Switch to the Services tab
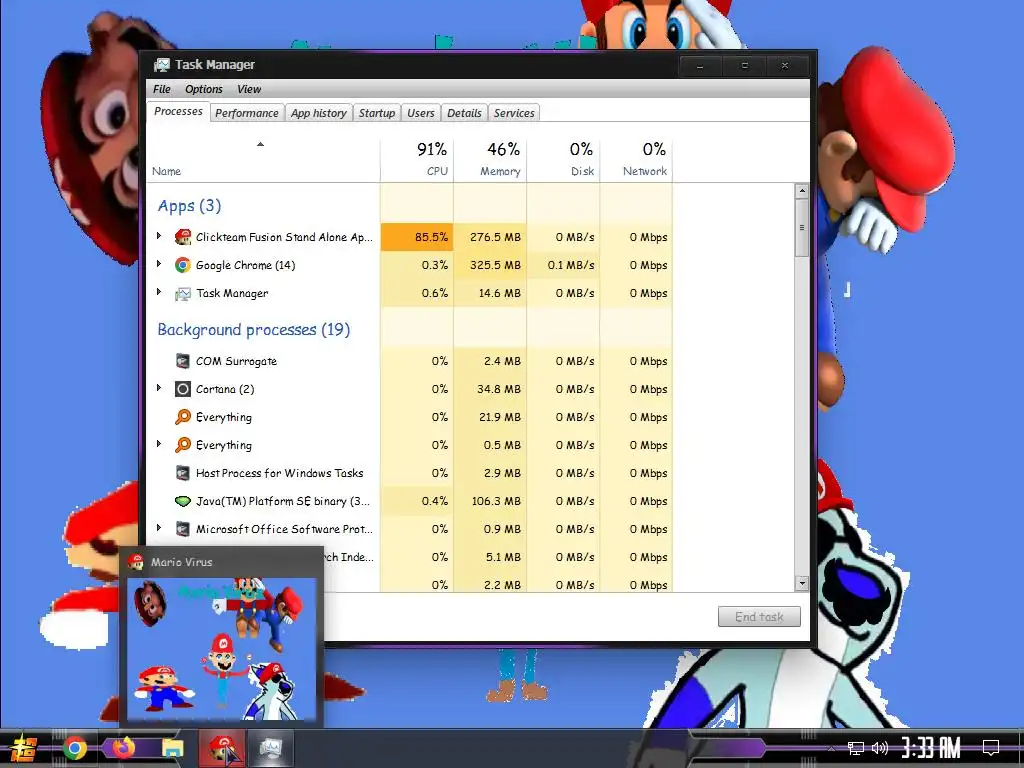 514,113
